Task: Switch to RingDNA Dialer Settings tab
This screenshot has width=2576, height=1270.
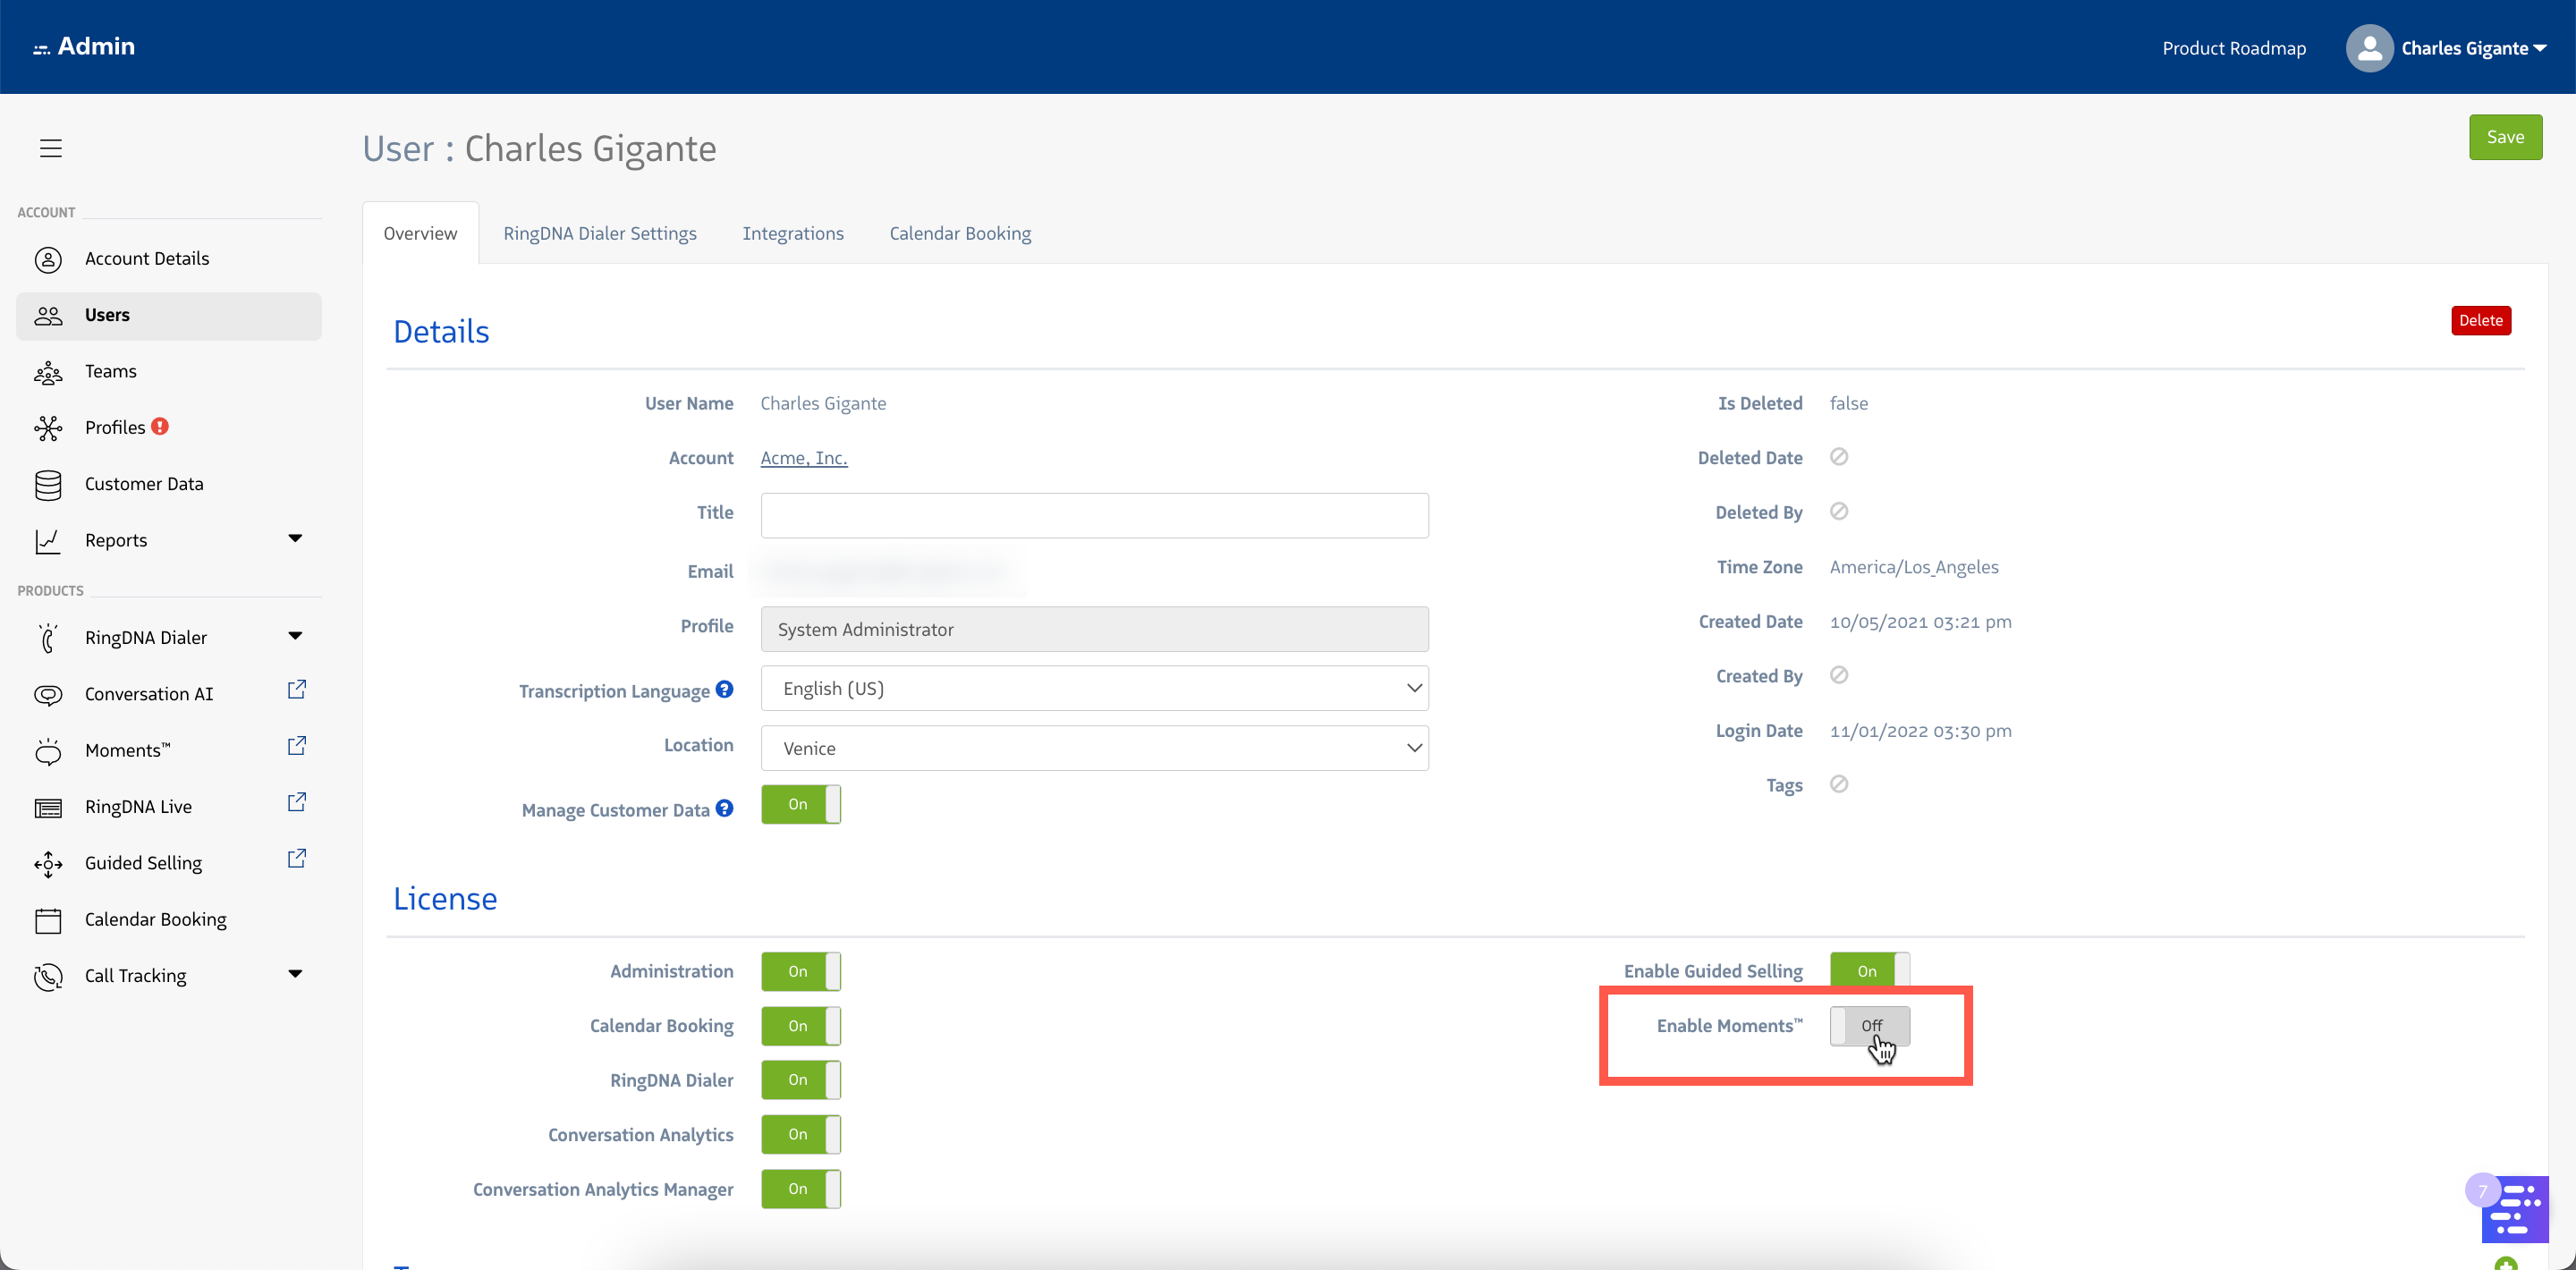Action: 600,233
